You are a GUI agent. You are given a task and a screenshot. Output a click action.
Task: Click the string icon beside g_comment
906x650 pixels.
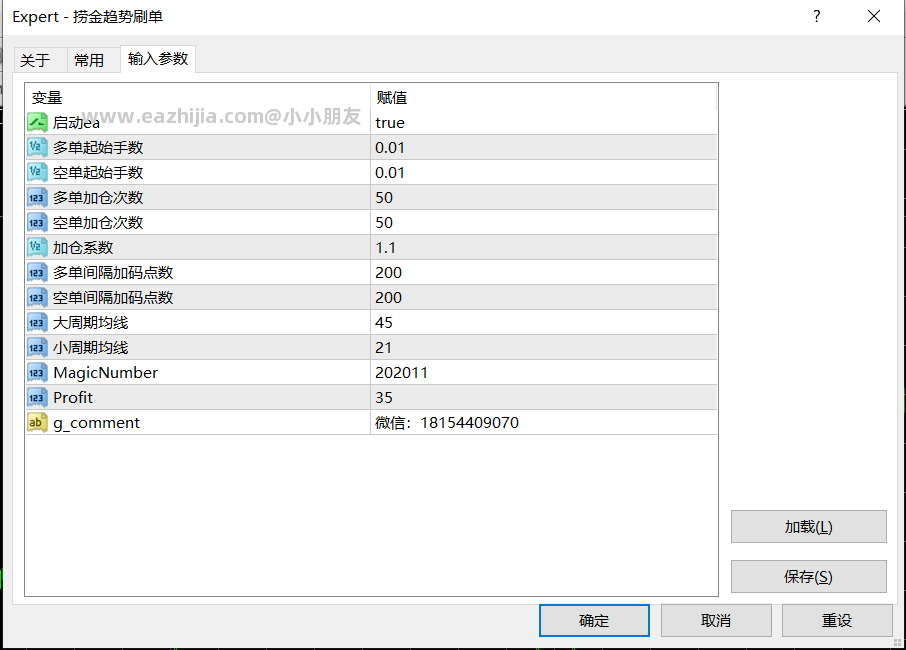point(37,423)
